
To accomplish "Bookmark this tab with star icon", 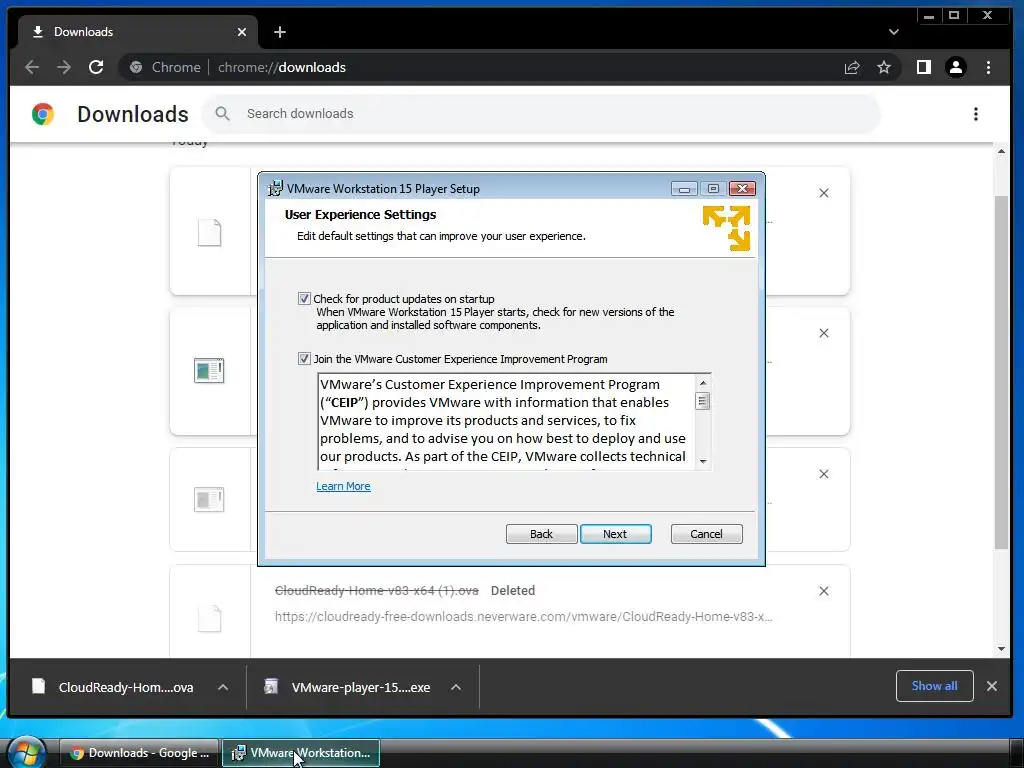I will coord(884,67).
